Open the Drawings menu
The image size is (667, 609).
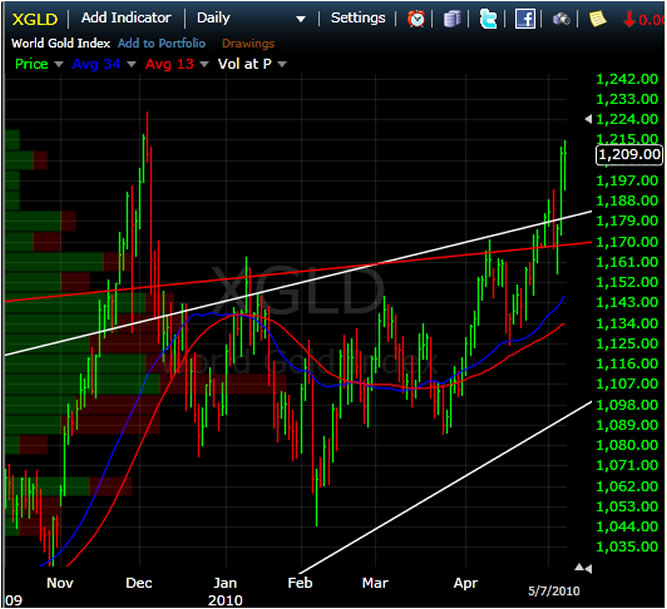(247, 43)
